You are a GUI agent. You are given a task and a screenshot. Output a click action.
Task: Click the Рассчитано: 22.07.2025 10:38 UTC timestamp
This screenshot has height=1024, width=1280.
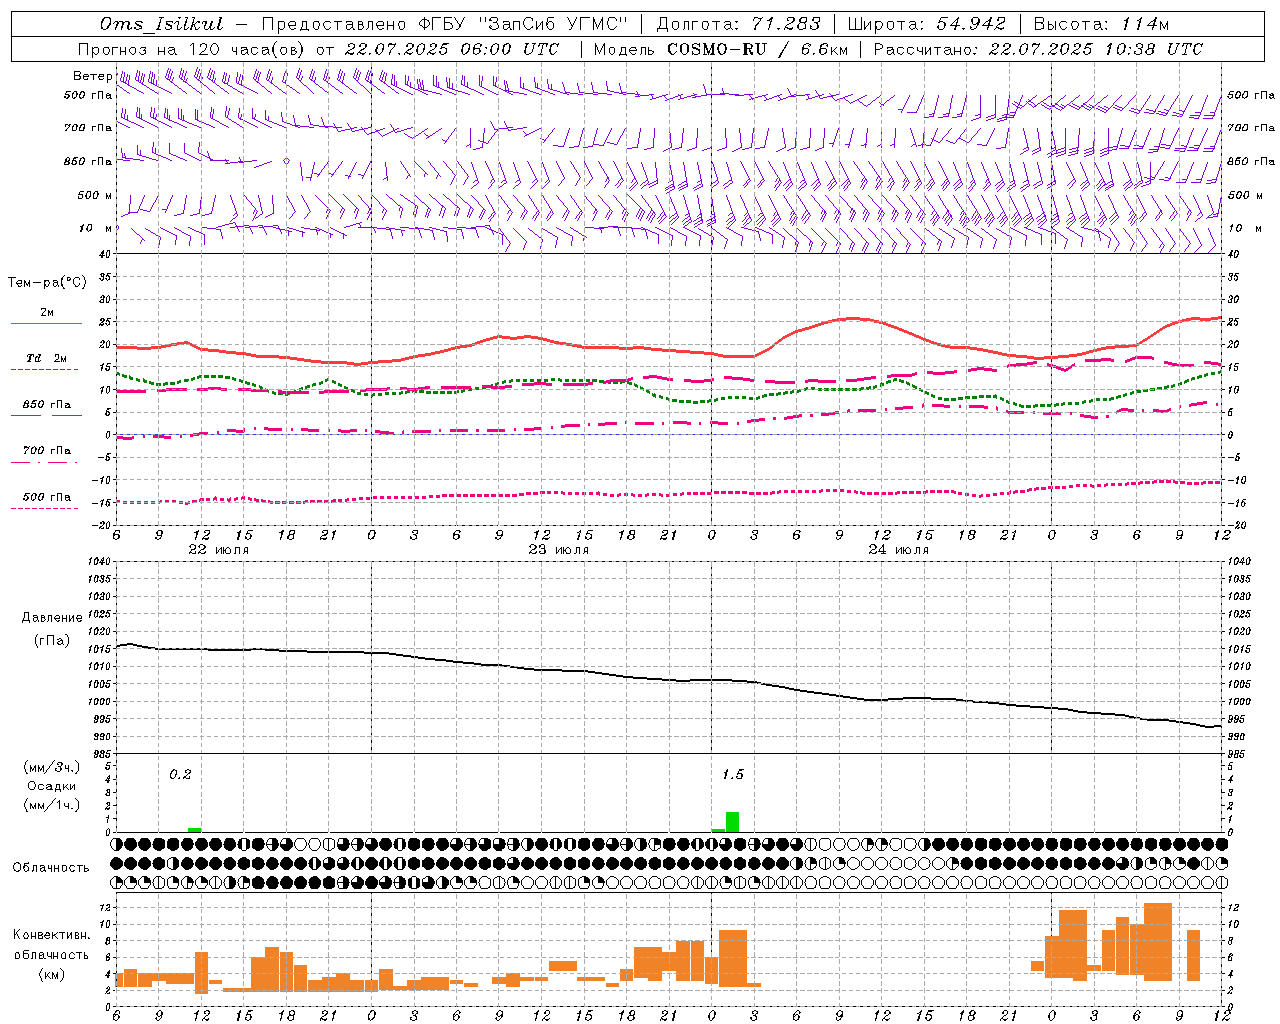click(1038, 49)
